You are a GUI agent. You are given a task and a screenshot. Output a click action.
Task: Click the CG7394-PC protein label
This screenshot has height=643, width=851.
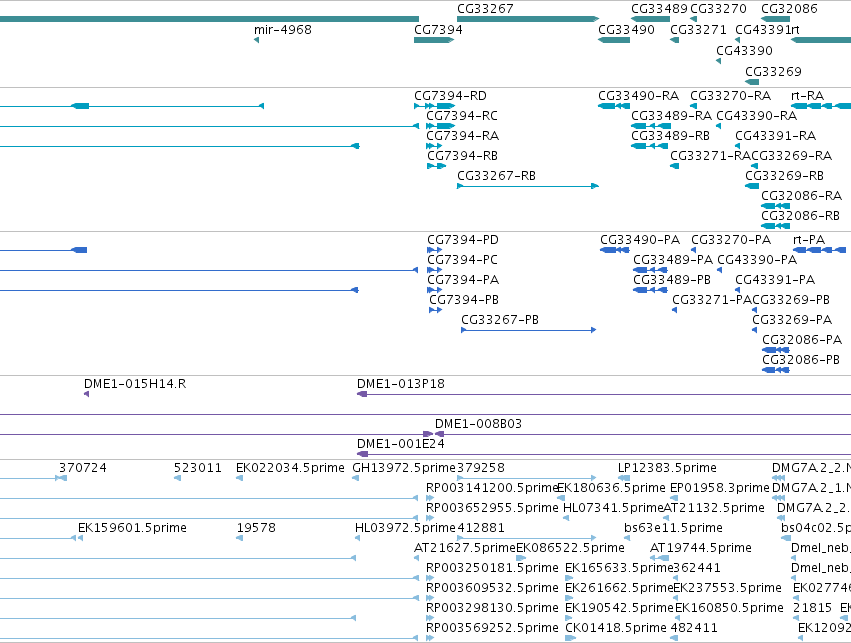(462, 260)
